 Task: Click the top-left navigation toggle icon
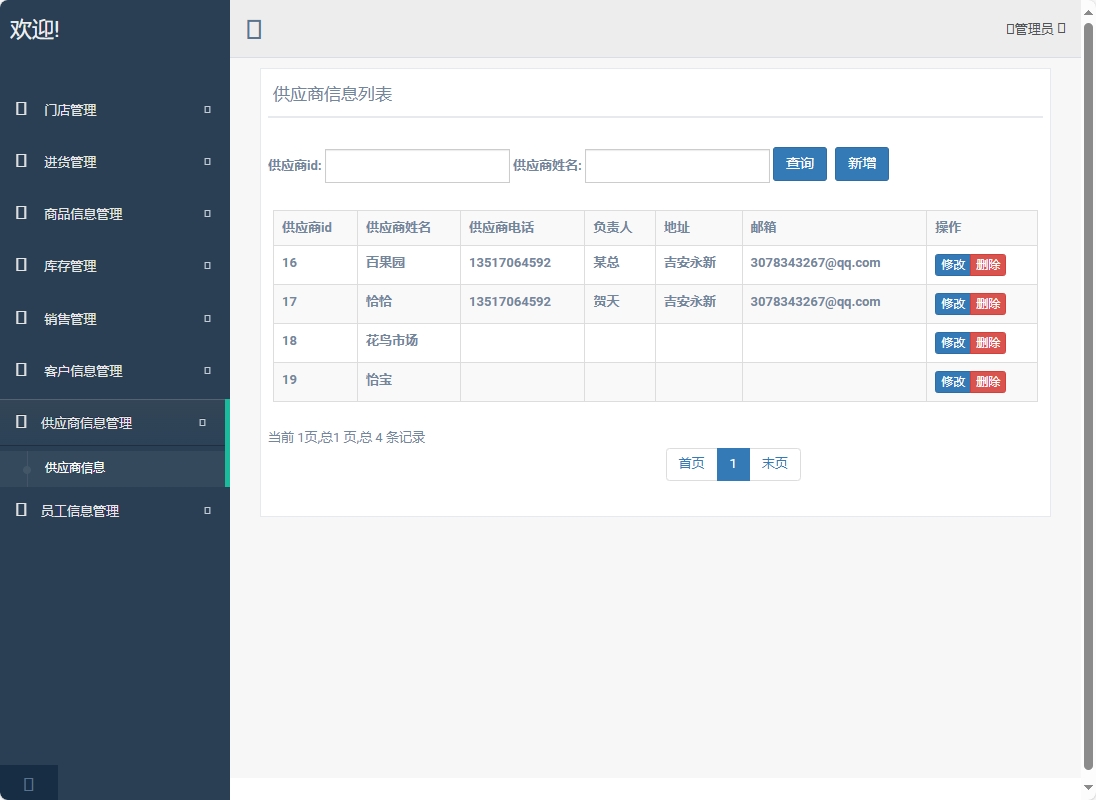253,29
